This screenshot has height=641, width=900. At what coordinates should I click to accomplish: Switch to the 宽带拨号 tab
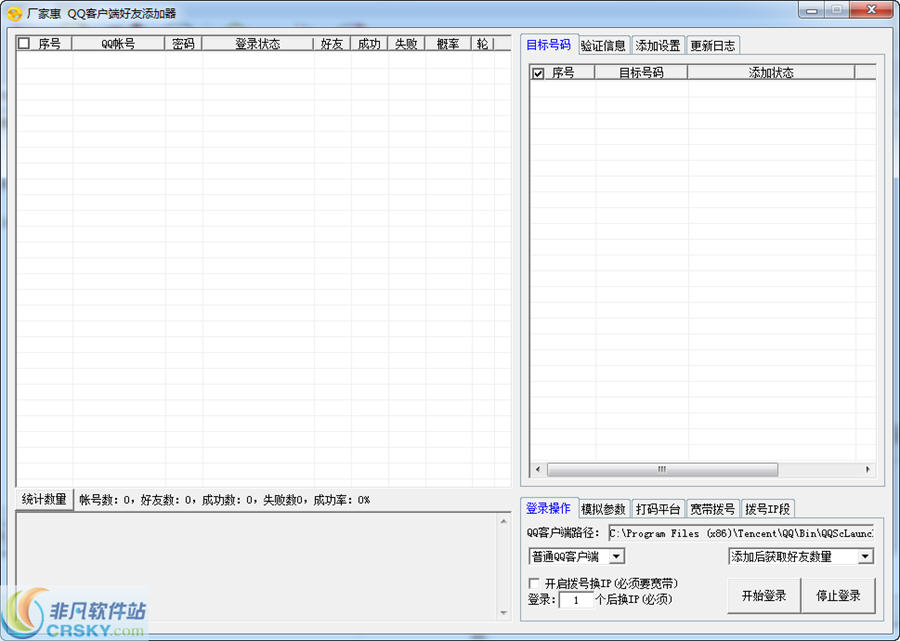click(712, 509)
